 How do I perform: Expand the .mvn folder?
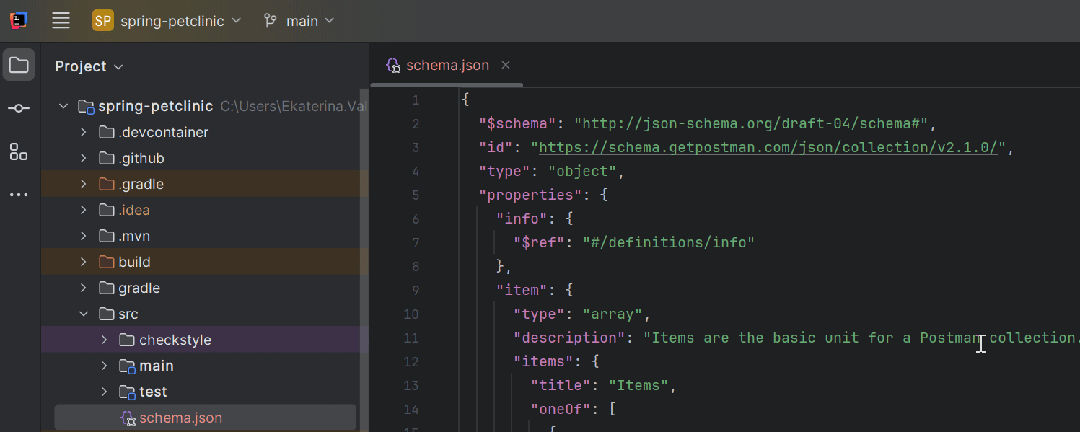[x=83, y=236]
